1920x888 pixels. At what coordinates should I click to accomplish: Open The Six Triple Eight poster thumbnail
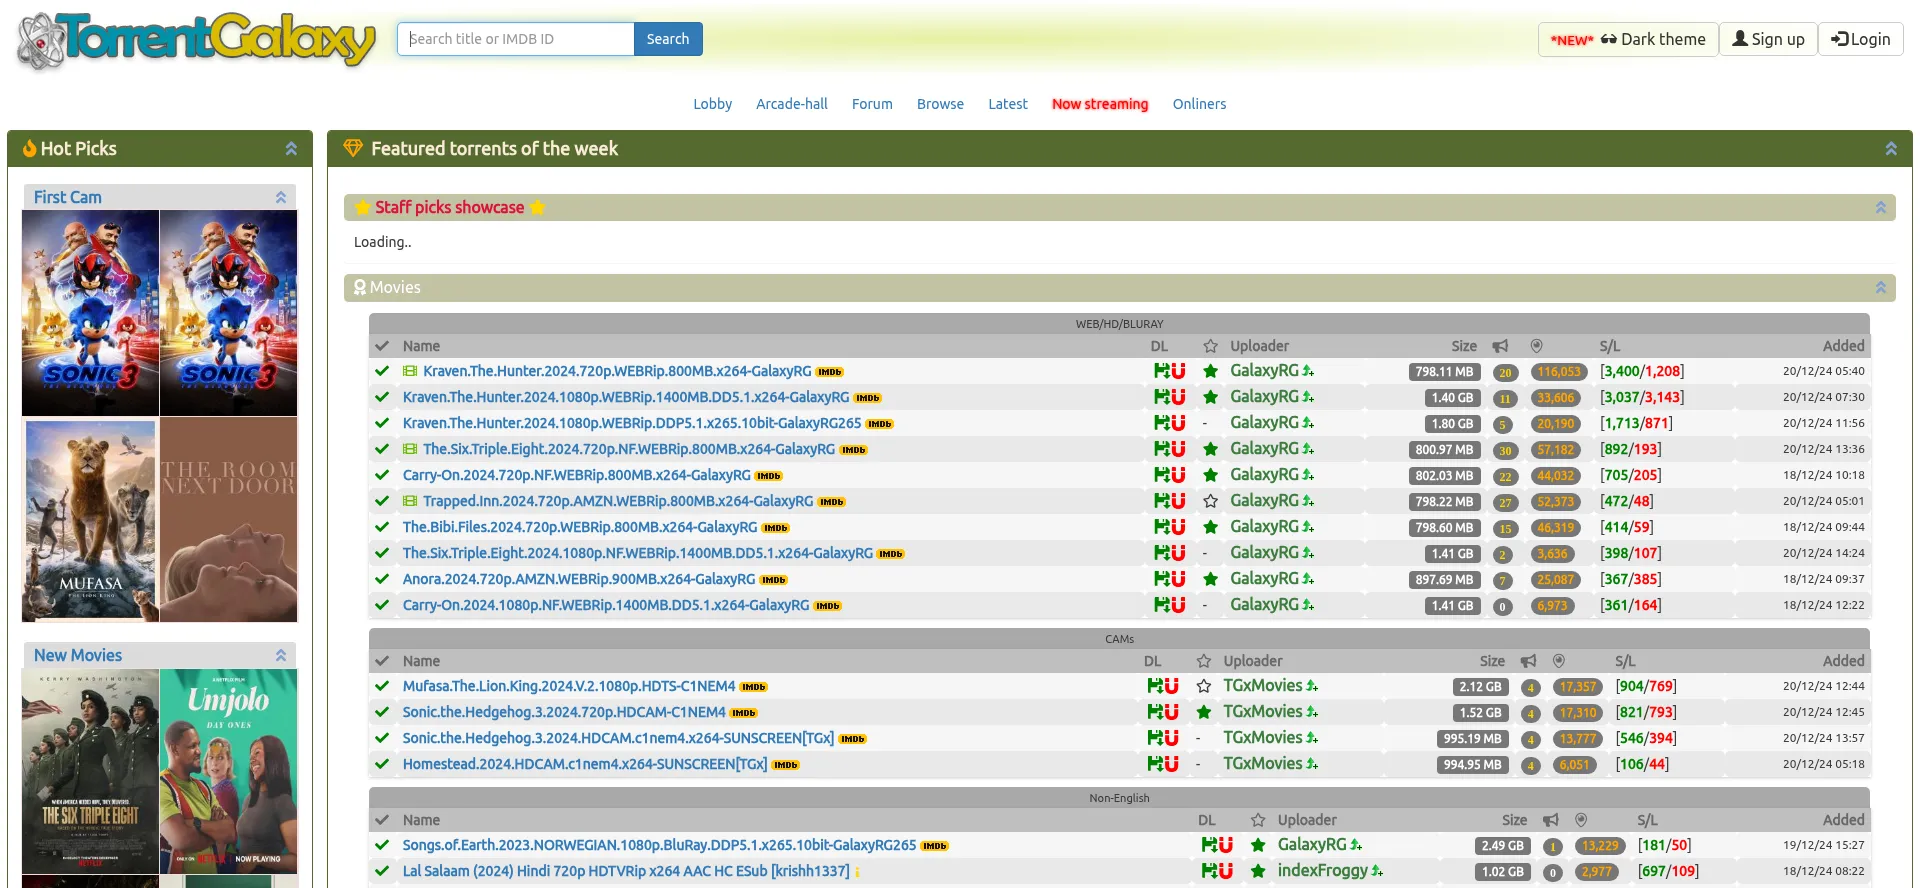[90, 771]
